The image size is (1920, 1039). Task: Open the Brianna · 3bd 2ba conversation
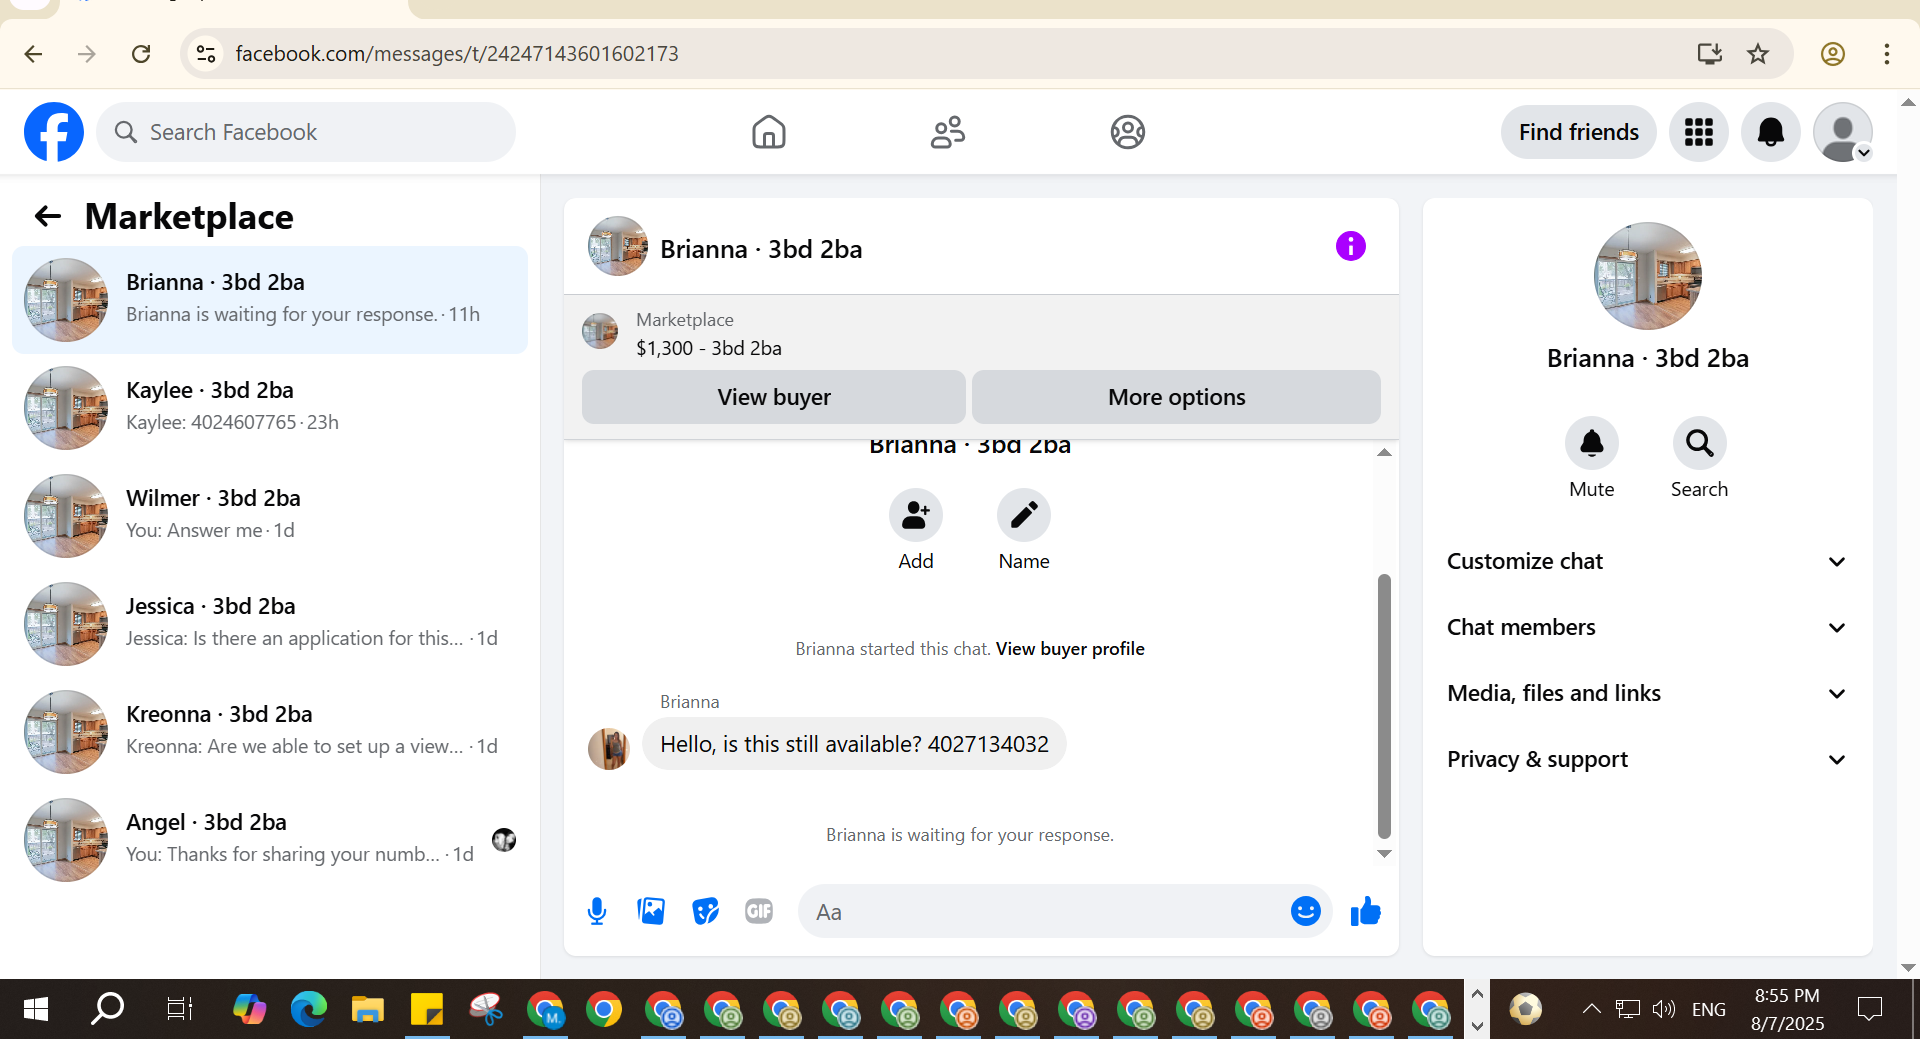coord(270,299)
